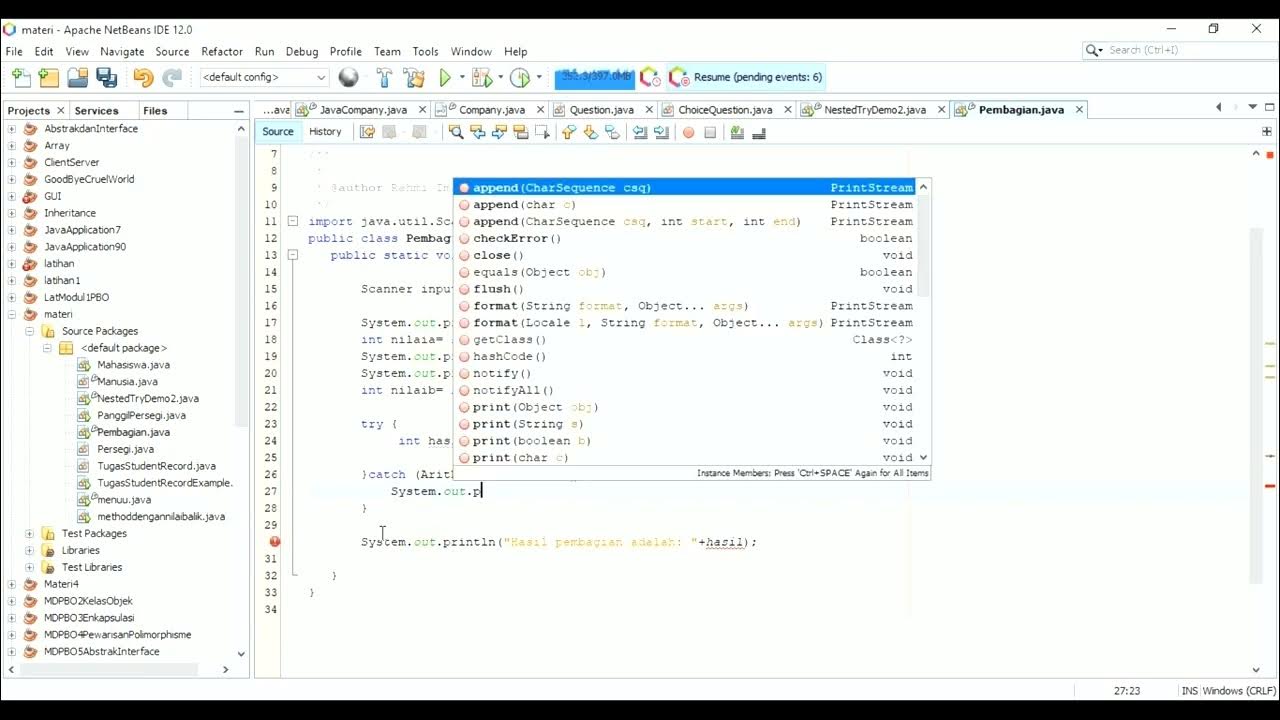Collapse the Source Packages node
Image resolution: width=1280 pixels, height=720 pixels.
pyautogui.click(x=30, y=331)
